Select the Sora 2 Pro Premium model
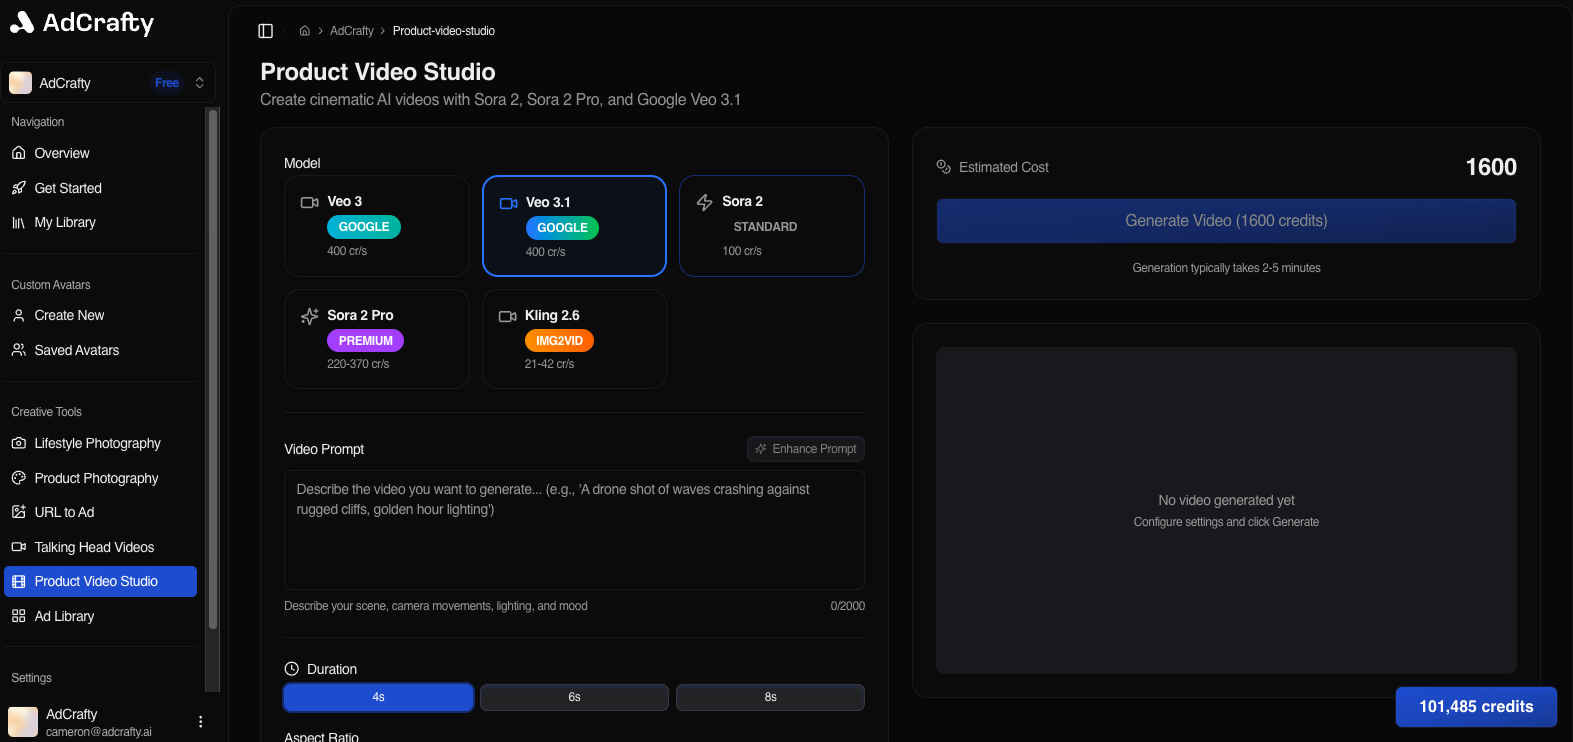Viewport: 1573px width, 742px height. tap(377, 339)
